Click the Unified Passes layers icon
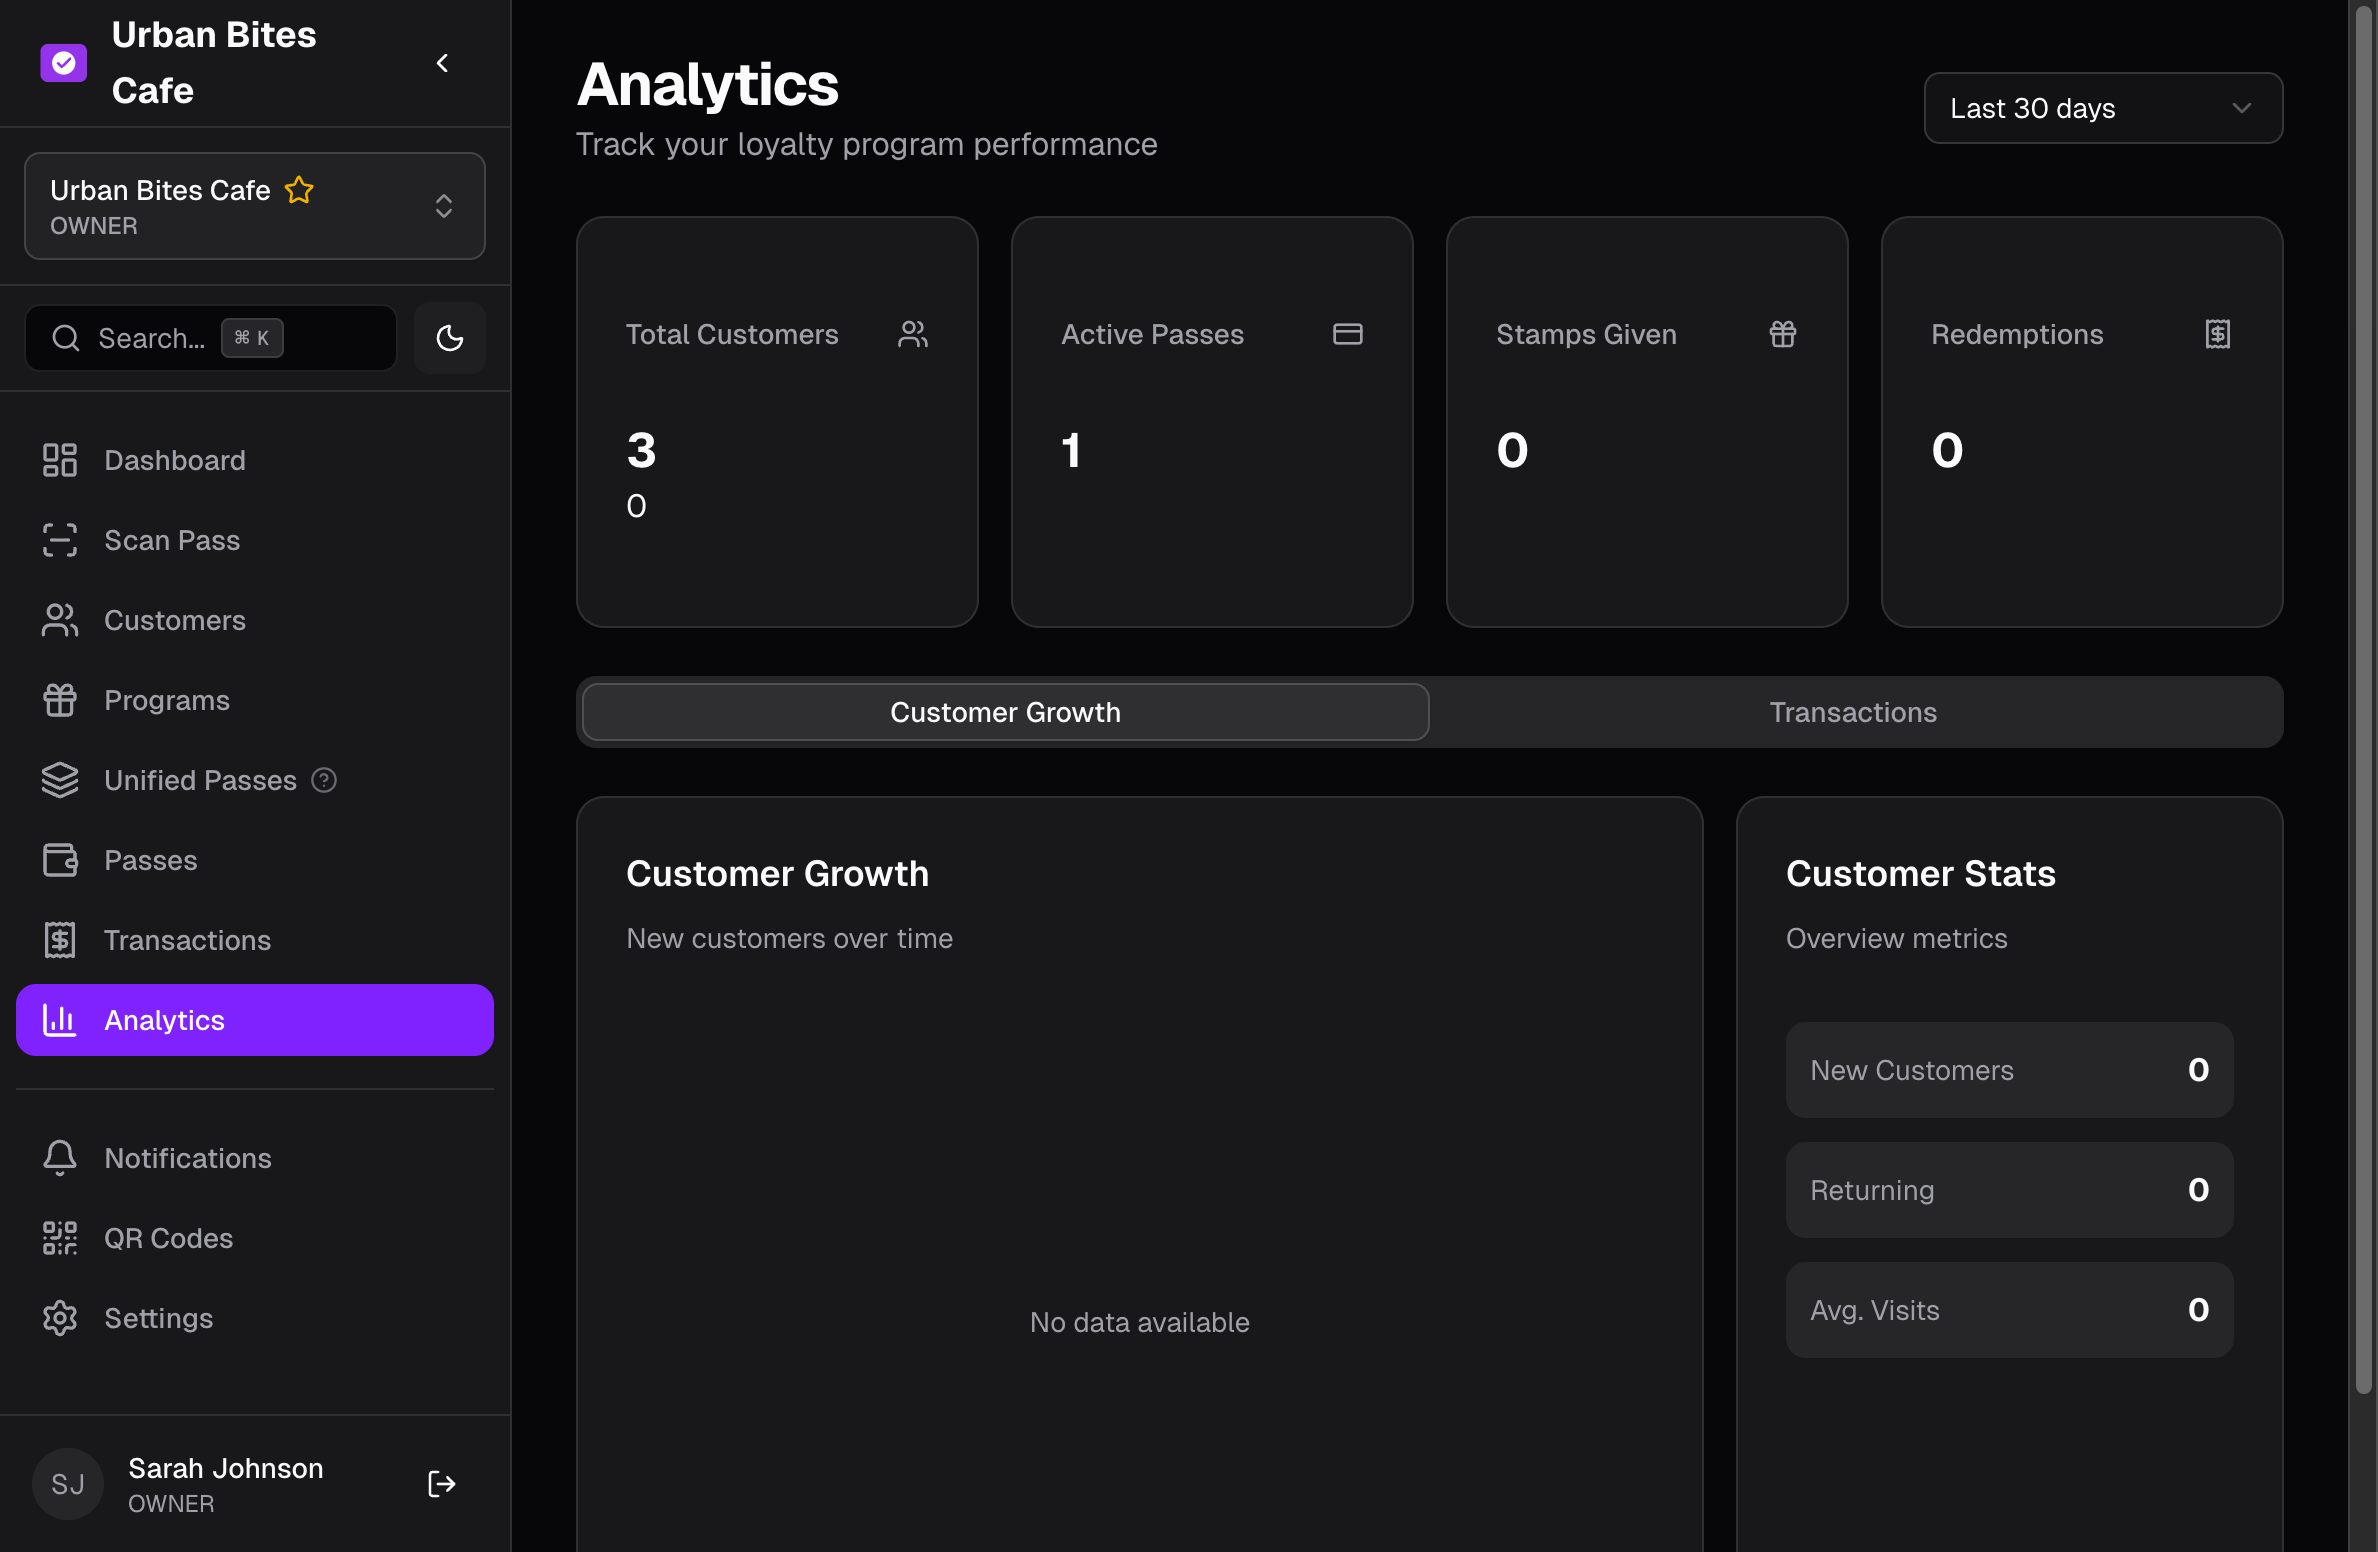This screenshot has height=1552, width=2378. tap(60, 780)
